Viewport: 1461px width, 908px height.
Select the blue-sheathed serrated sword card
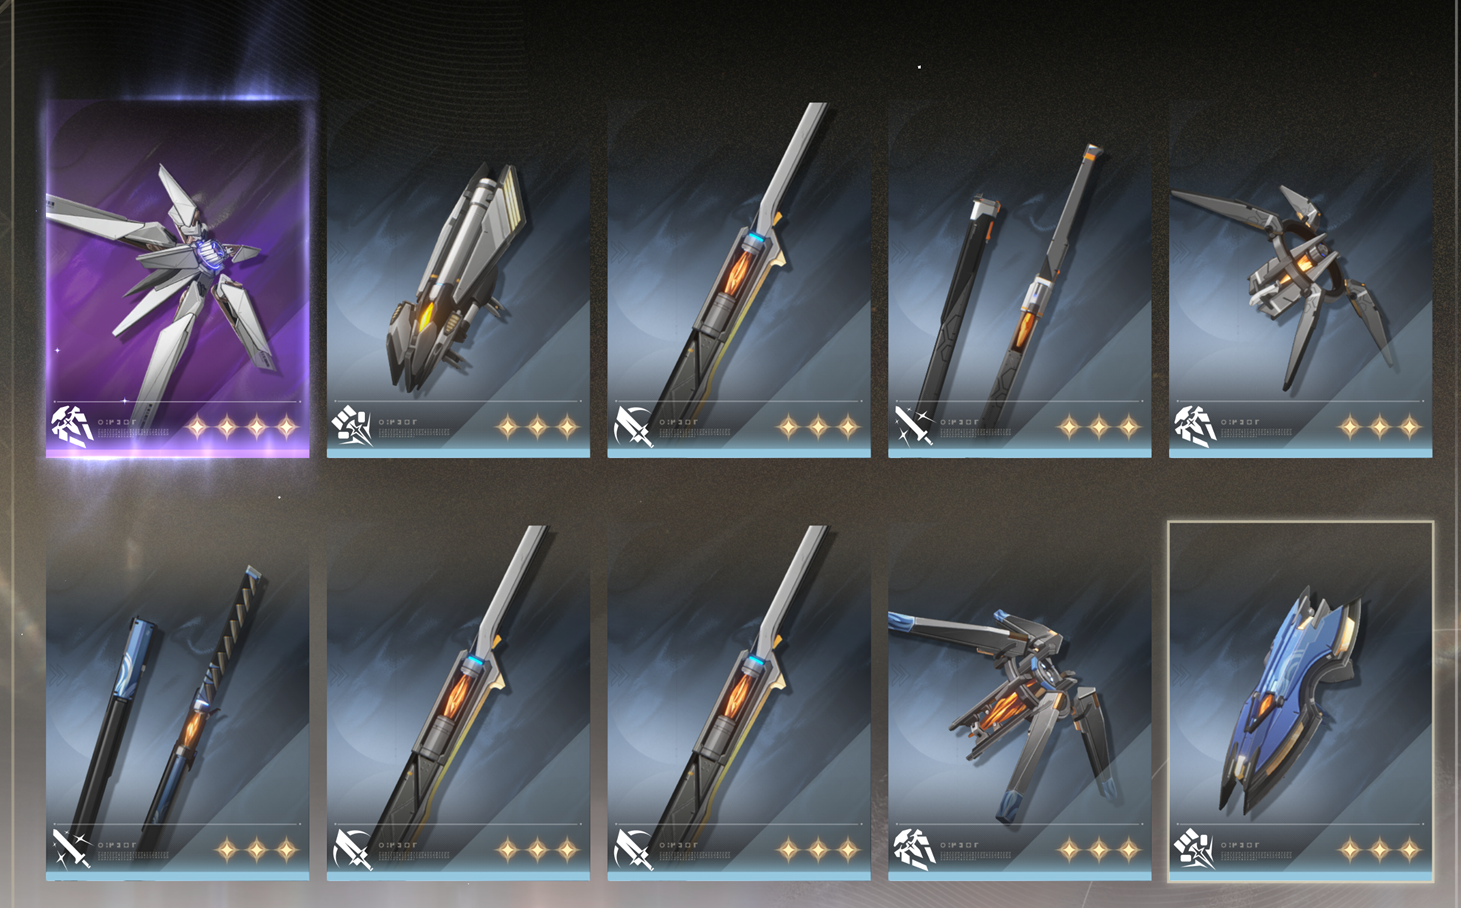coord(177,701)
